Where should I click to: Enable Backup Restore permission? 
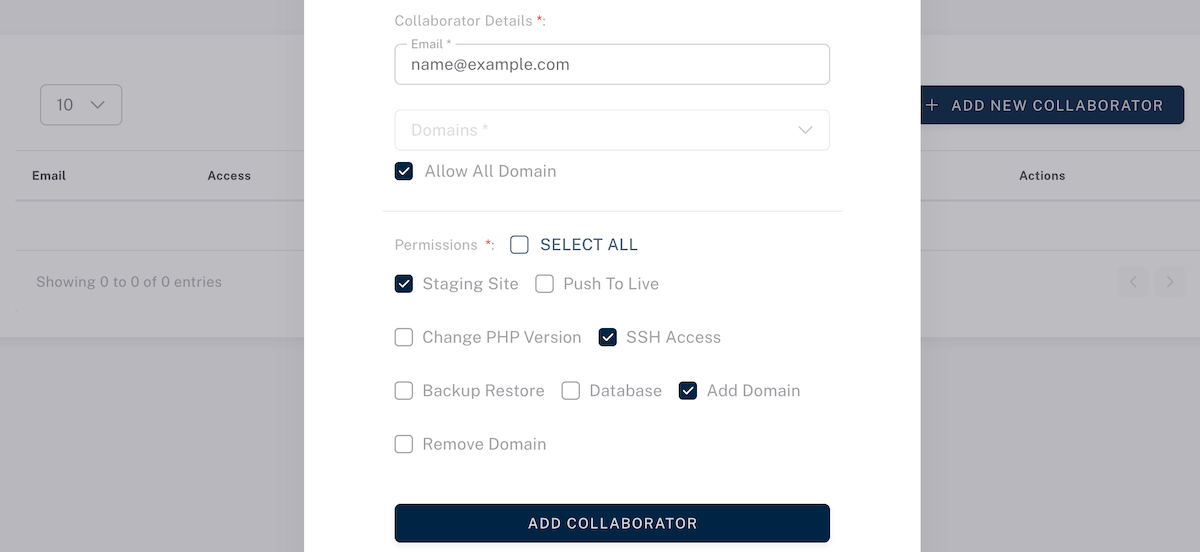(404, 391)
